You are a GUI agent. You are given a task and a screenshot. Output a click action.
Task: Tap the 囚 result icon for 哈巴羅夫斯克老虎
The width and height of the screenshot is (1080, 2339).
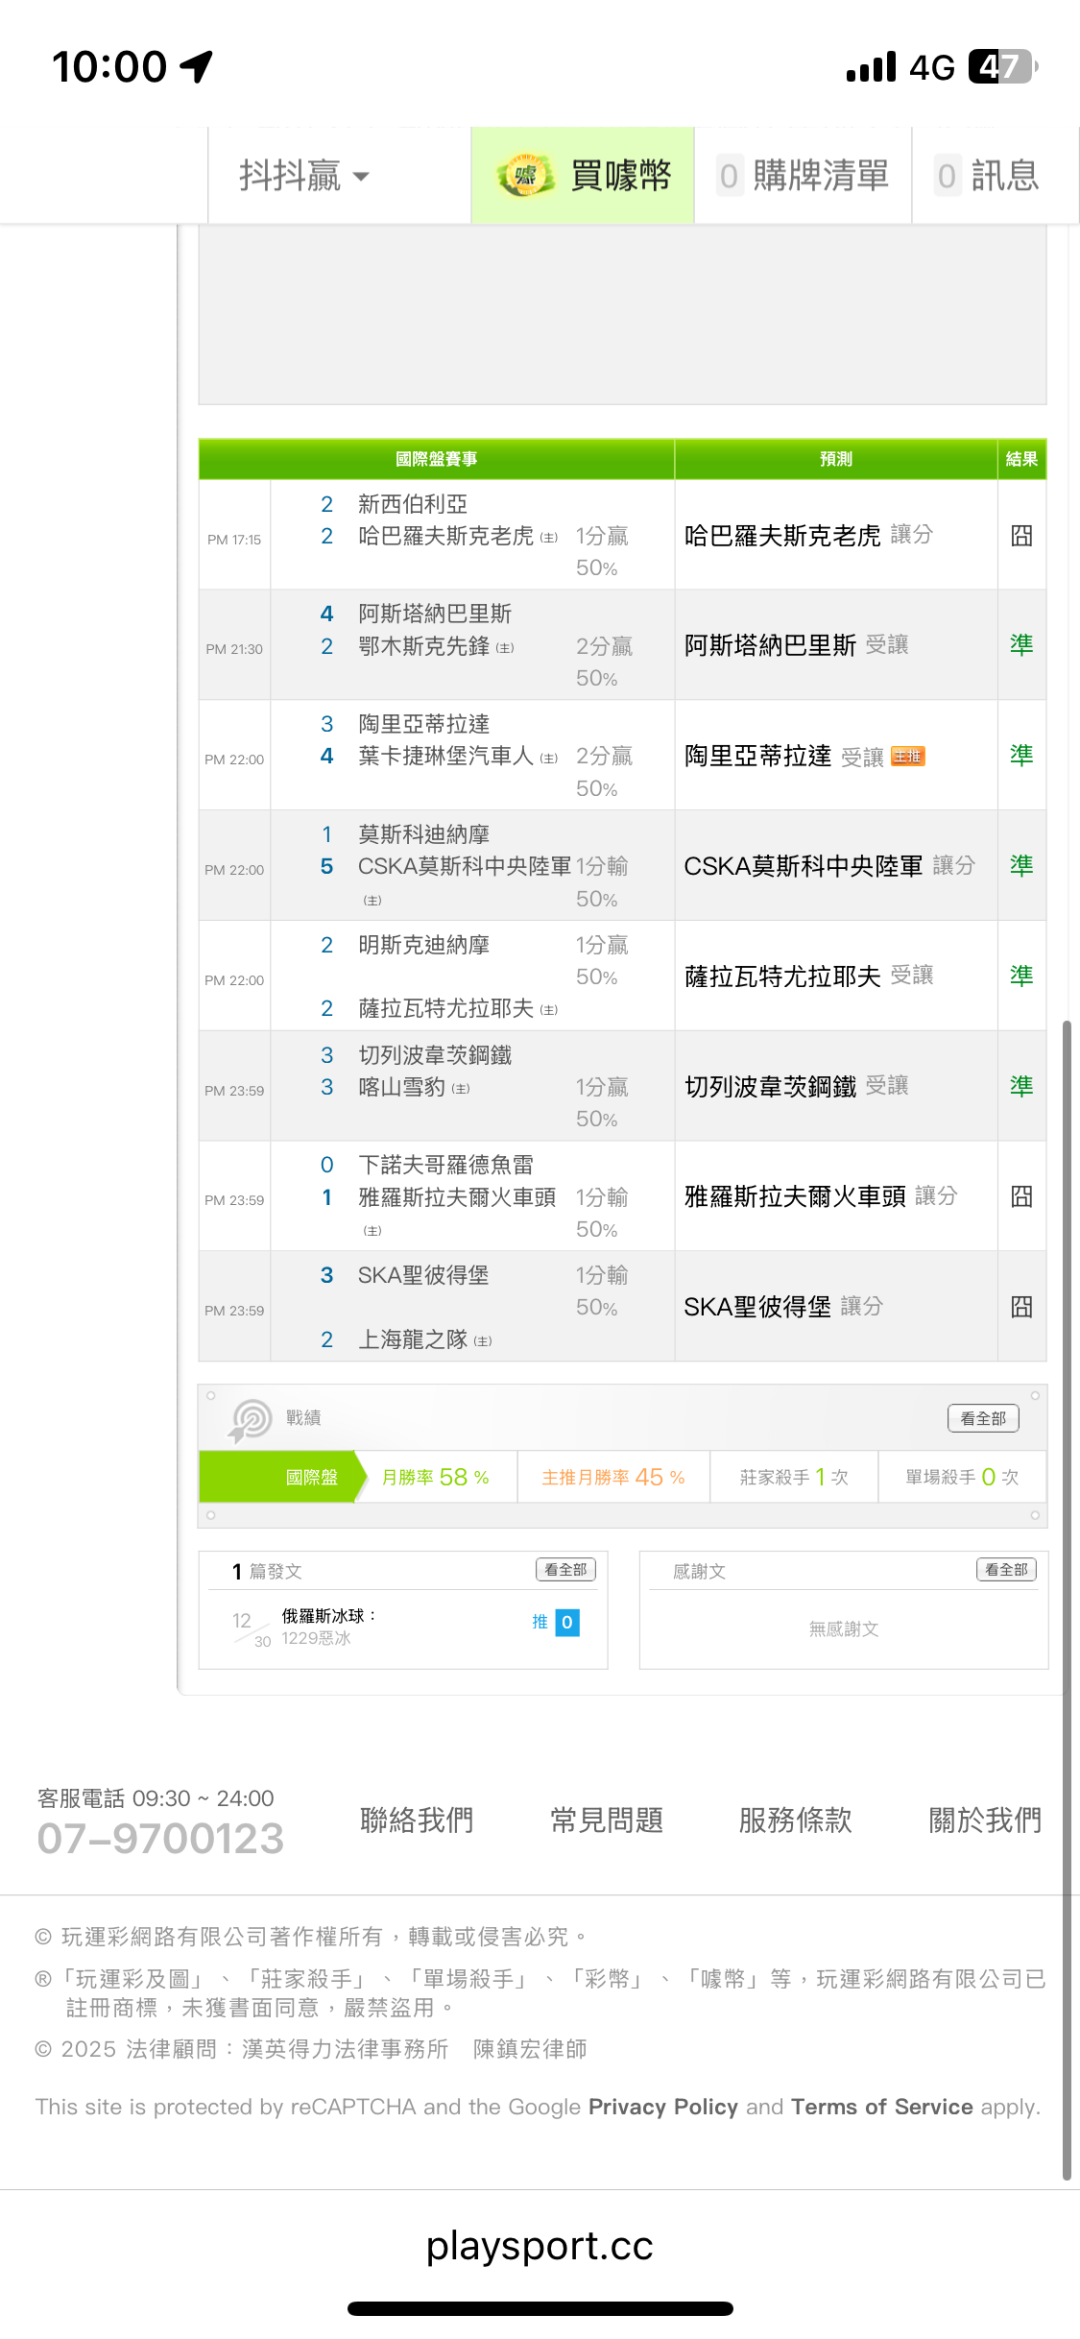tap(1021, 536)
